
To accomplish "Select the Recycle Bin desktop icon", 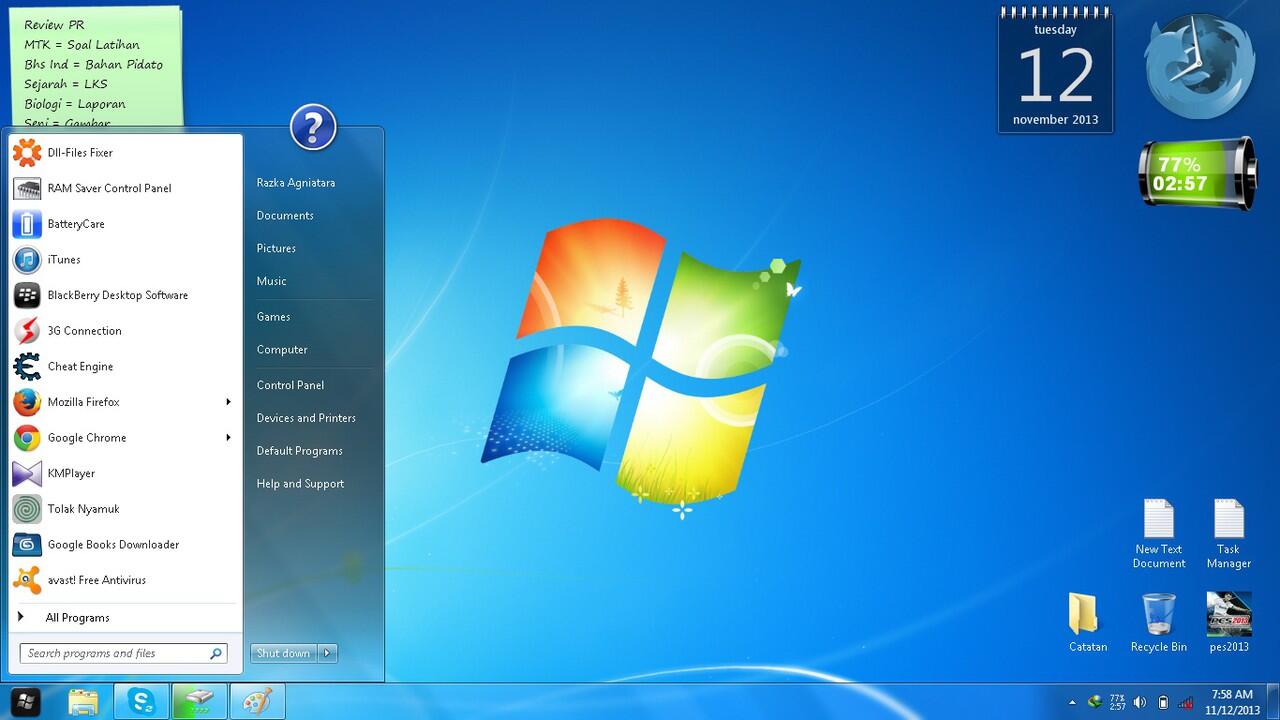I will [x=1158, y=621].
